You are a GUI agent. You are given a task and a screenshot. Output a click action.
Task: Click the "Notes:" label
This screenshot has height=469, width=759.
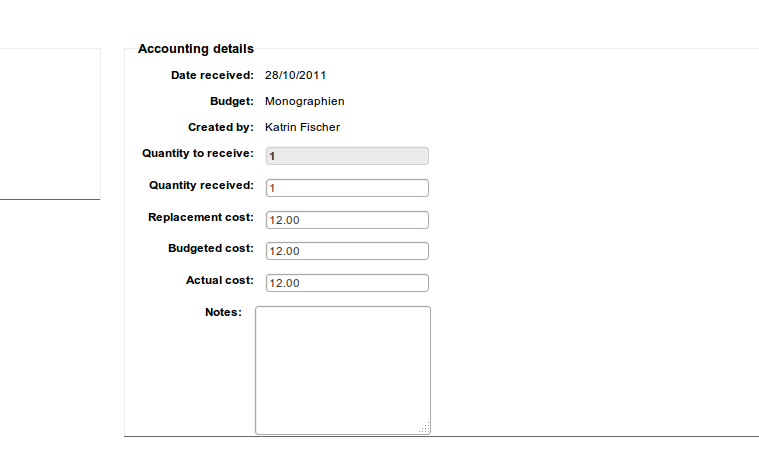coord(223,312)
